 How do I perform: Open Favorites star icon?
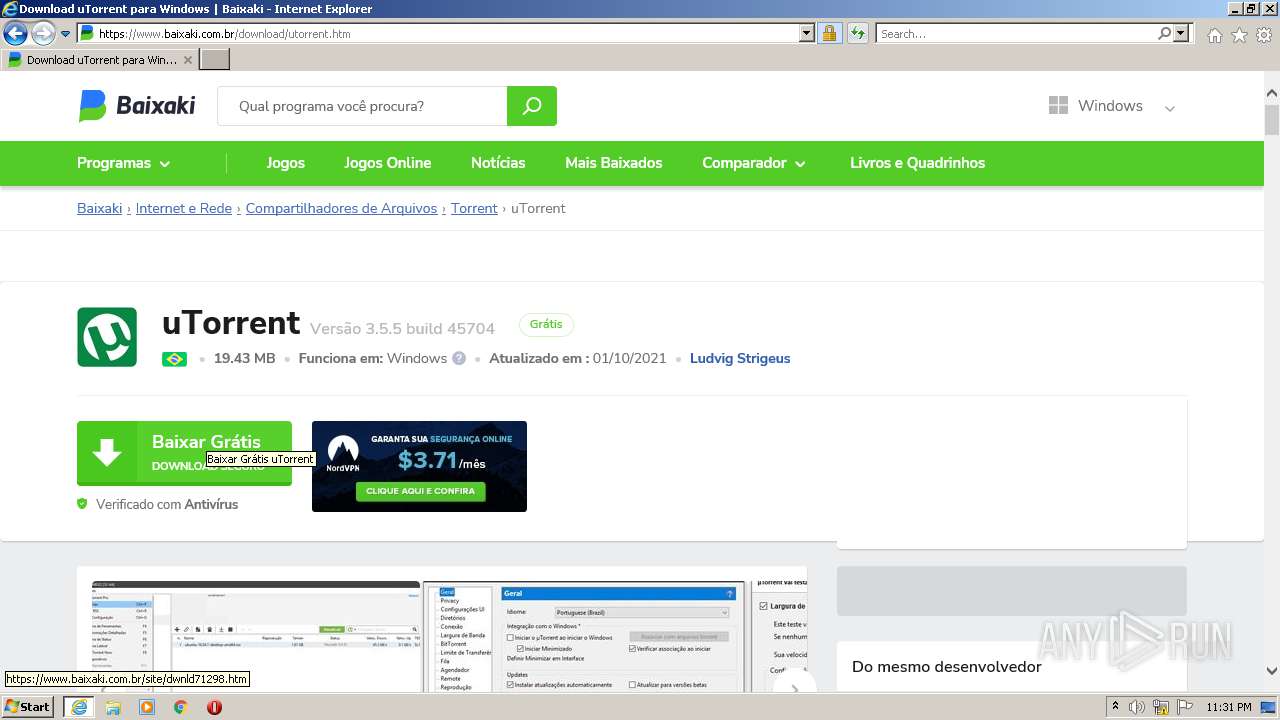[1239, 35]
